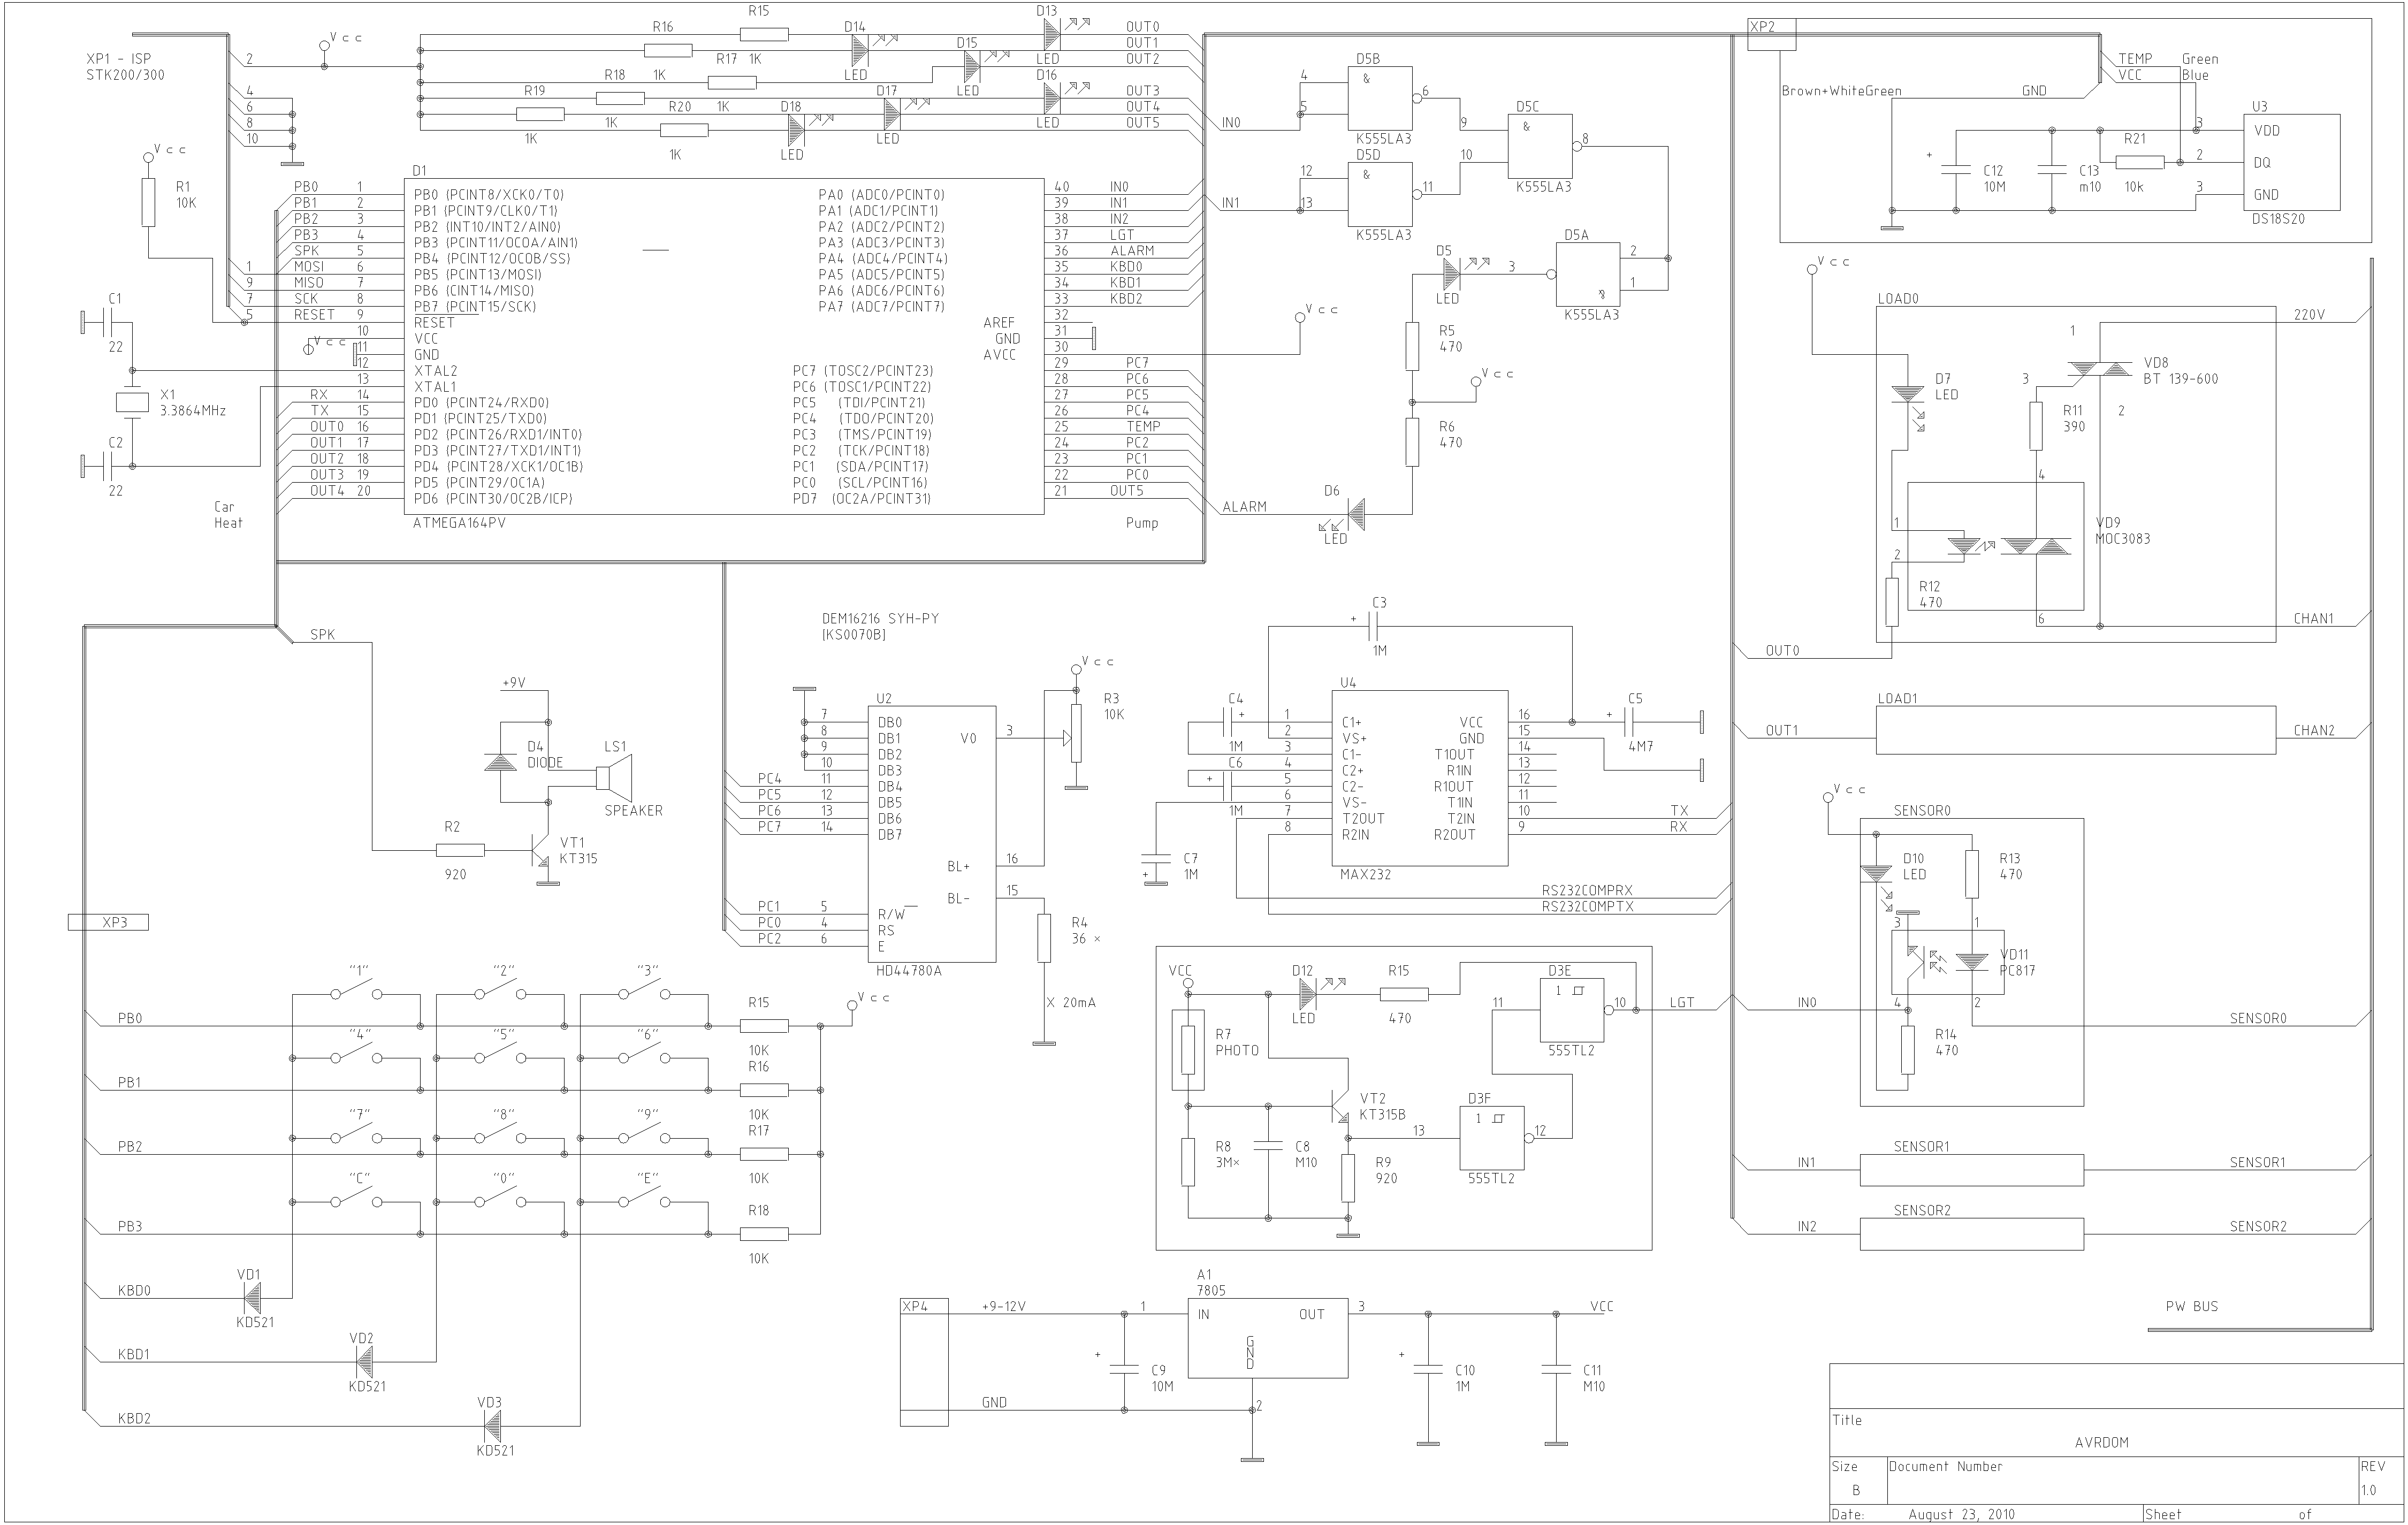
Task: Click the MAX232 part label
Action: (1365, 875)
